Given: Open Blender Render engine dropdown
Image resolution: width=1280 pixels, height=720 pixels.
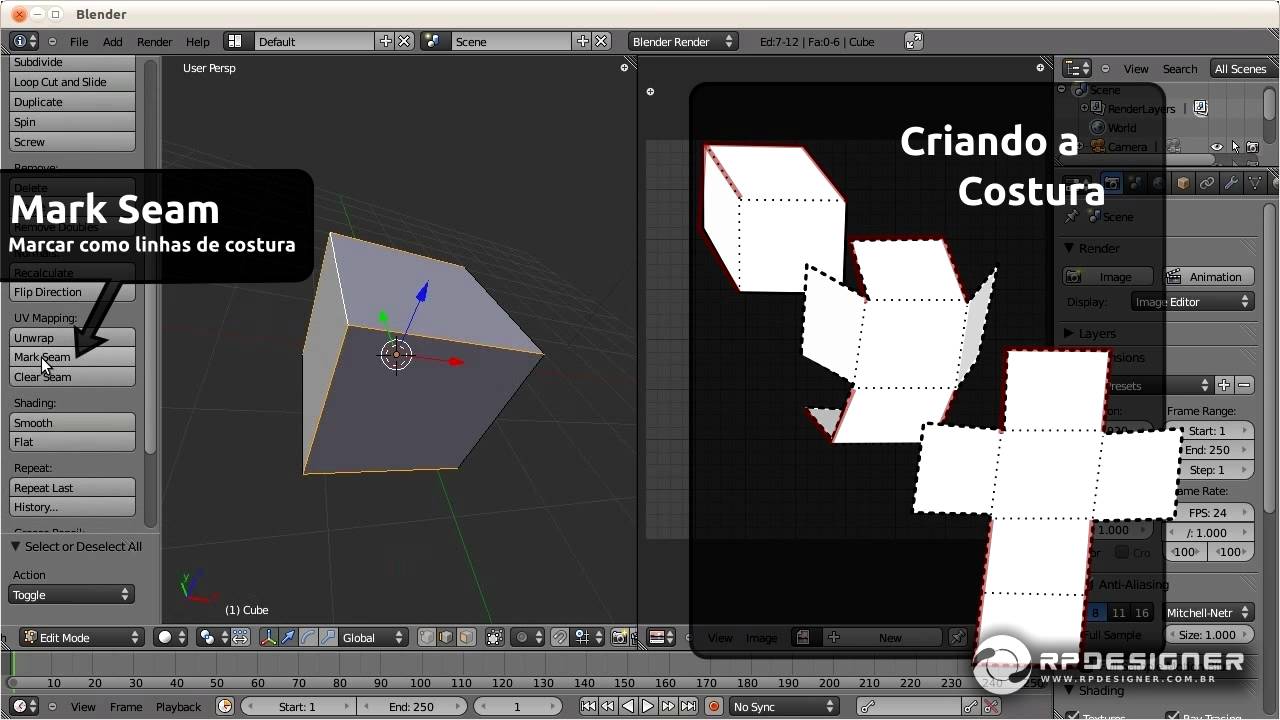Looking at the screenshot, I should point(683,41).
